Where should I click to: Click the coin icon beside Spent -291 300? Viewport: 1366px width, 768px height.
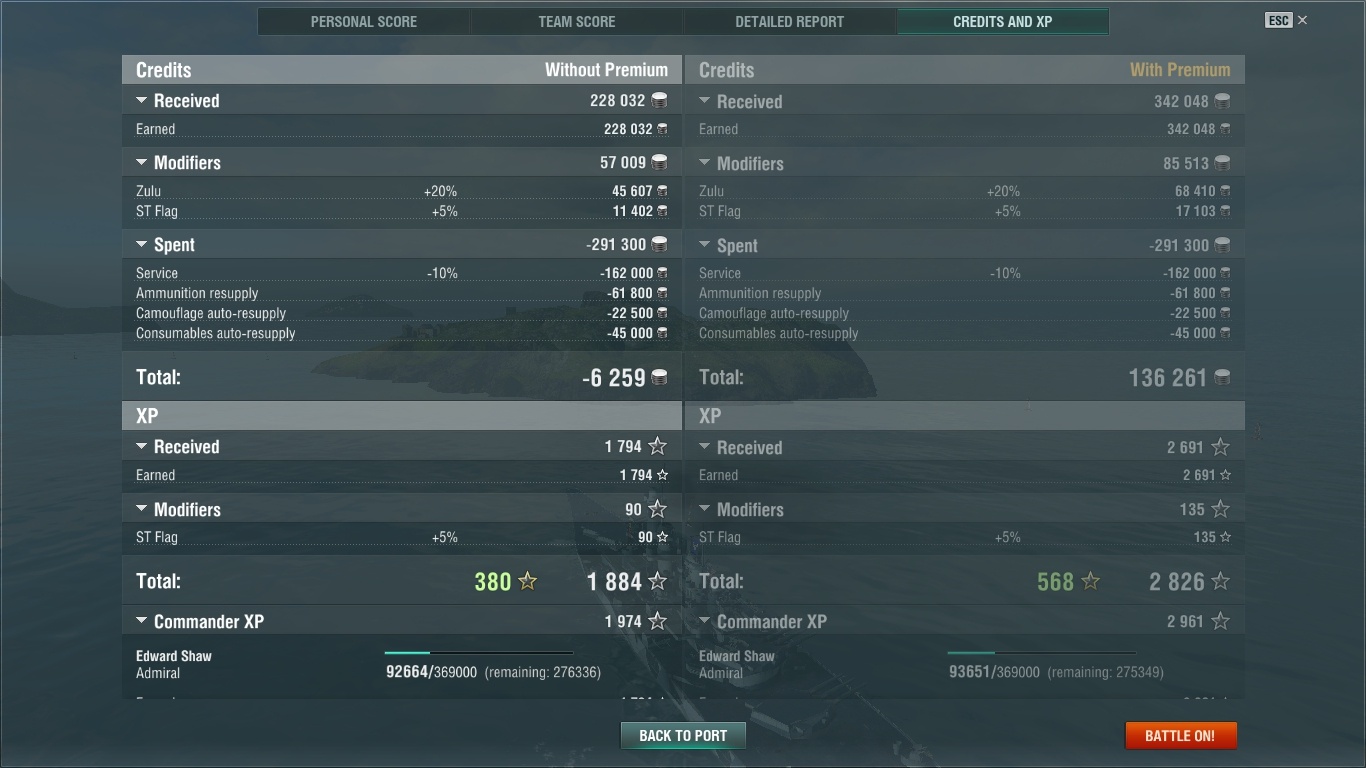[x=659, y=244]
